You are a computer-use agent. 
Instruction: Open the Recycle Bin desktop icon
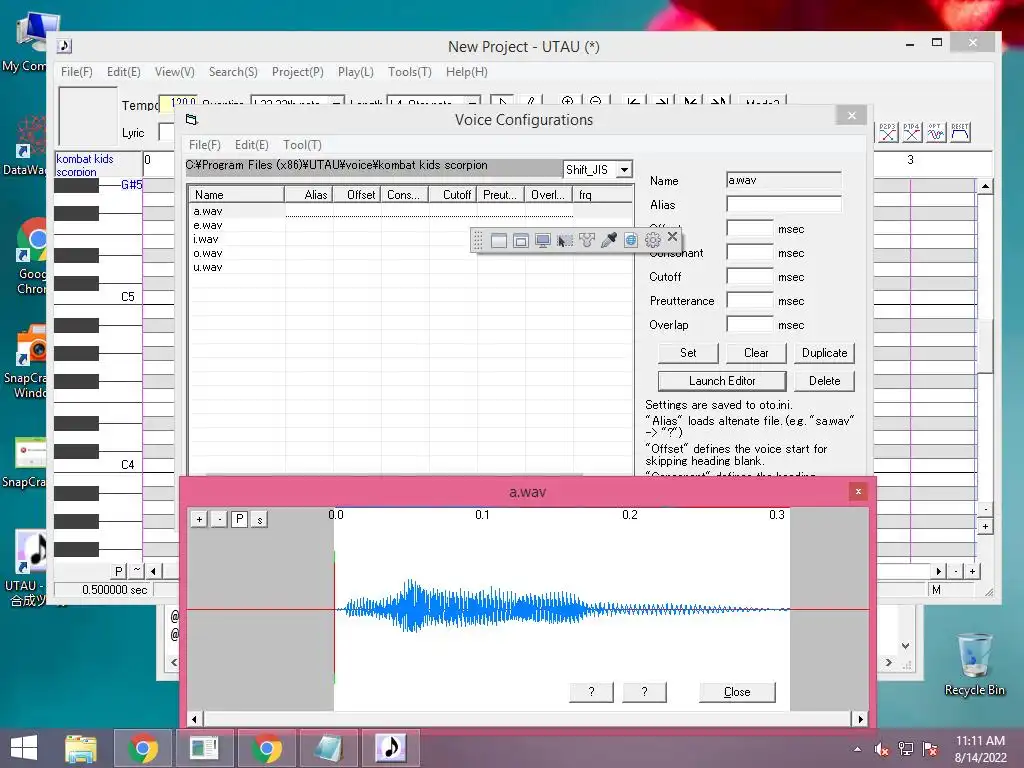(974, 665)
